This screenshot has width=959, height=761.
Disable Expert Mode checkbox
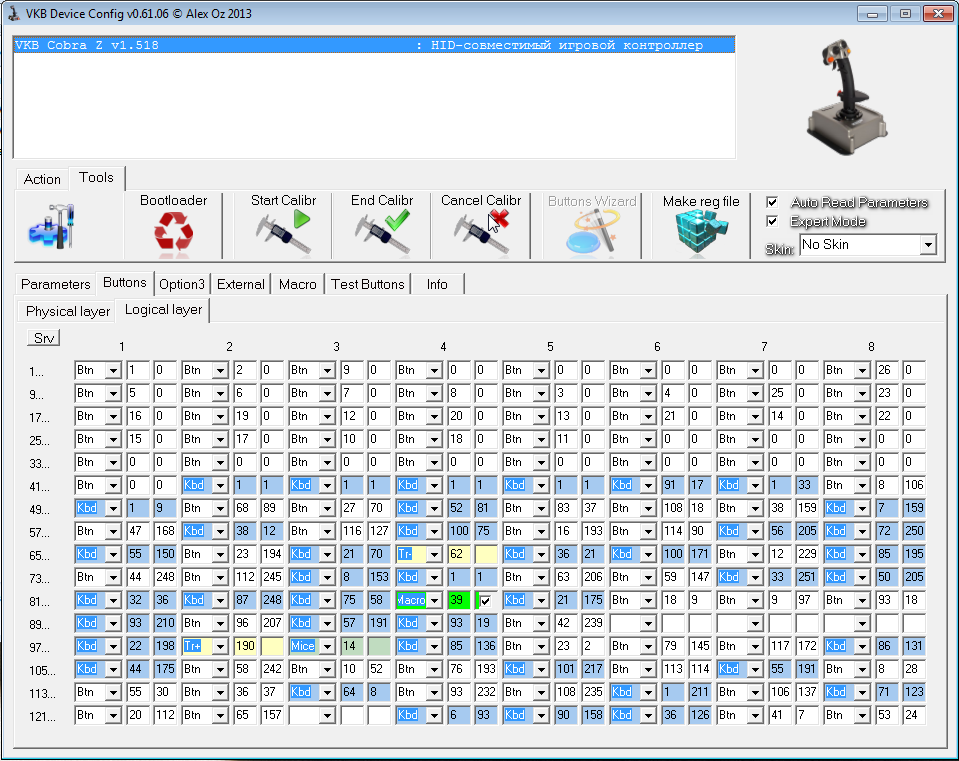tap(772, 221)
